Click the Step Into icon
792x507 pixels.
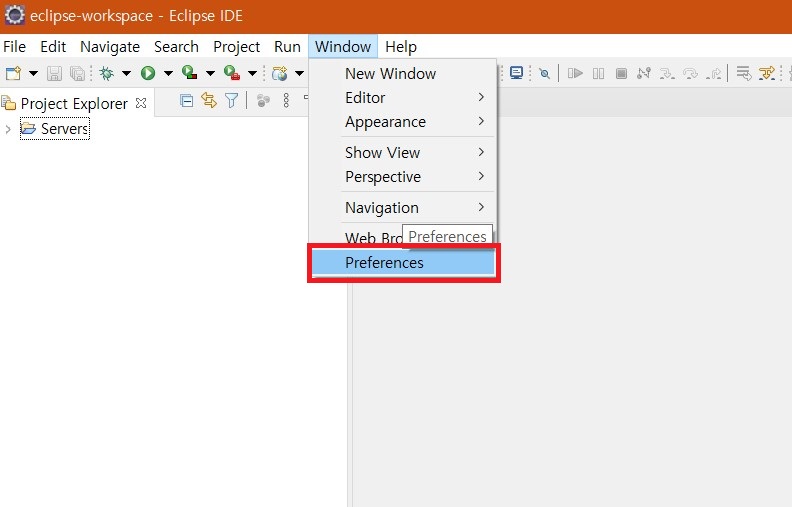click(667, 74)
